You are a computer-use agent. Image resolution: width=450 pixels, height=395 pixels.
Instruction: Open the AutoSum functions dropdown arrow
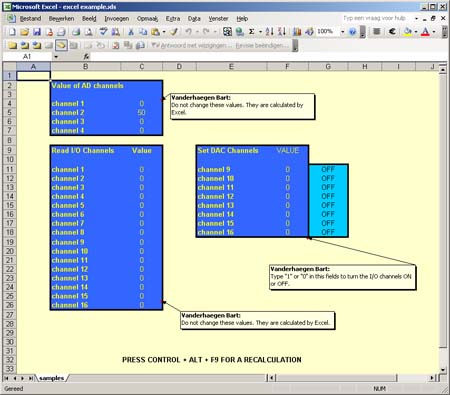coord(260,32)
